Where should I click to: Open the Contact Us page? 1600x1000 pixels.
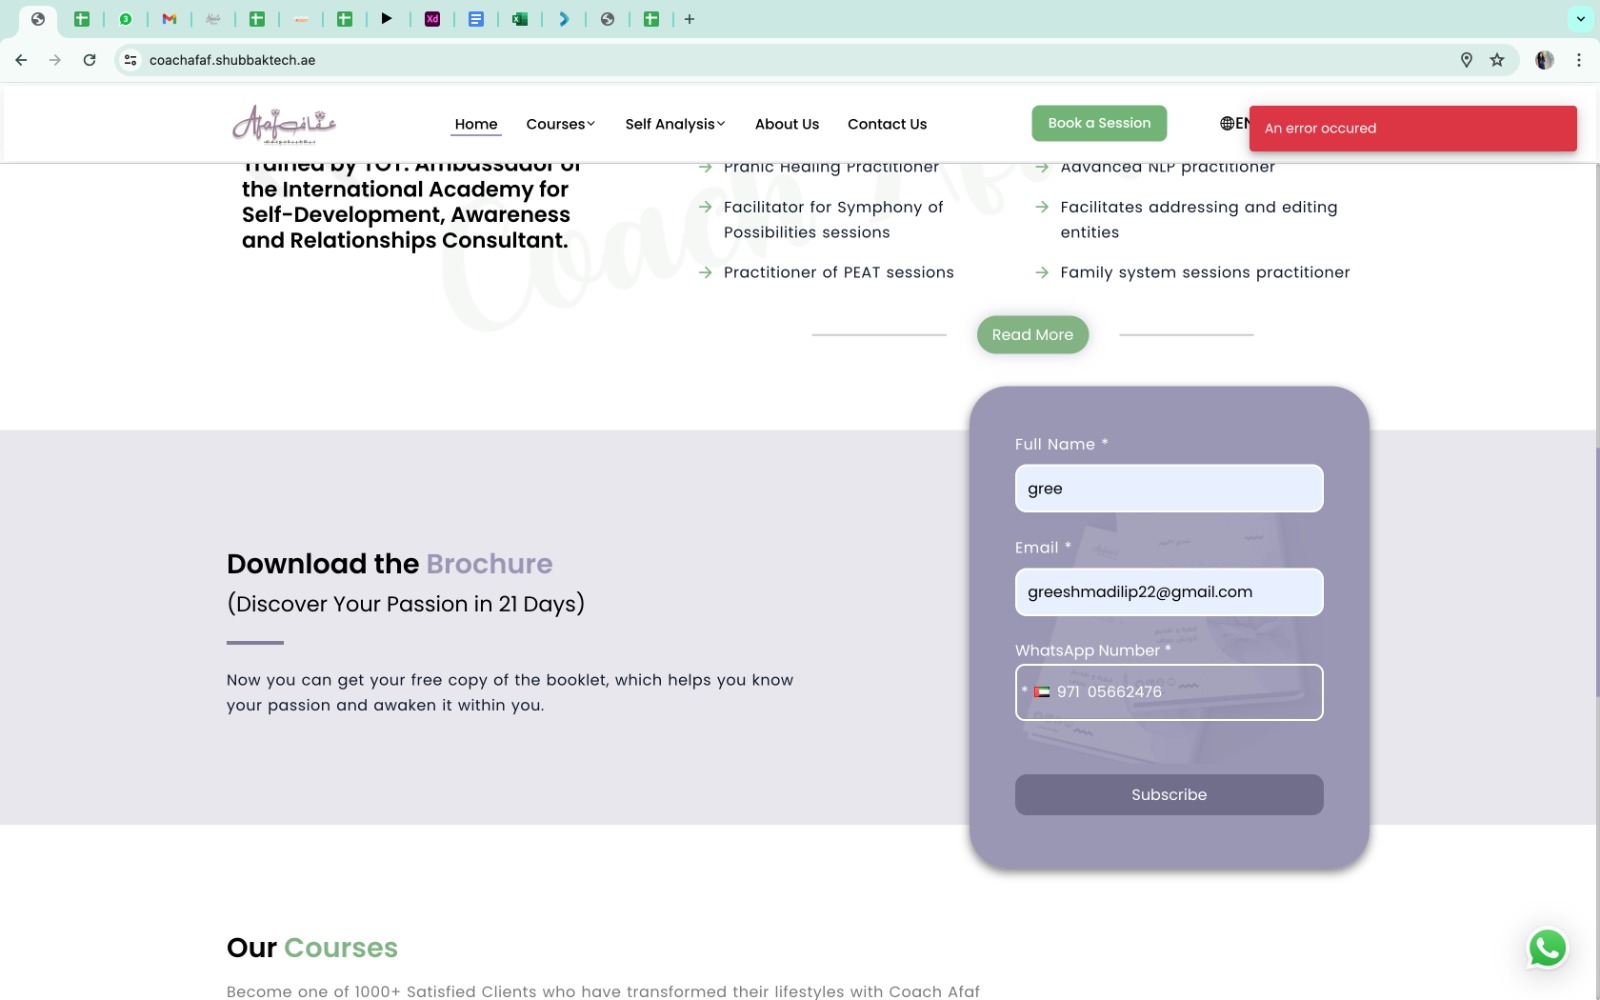pos(887,124)
